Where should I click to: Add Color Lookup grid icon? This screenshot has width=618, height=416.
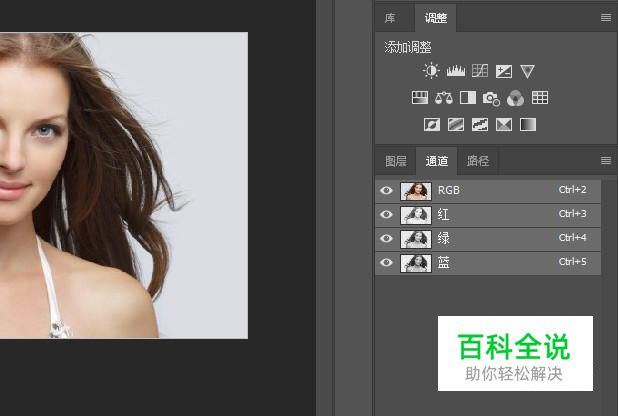[x=540, y=98]
